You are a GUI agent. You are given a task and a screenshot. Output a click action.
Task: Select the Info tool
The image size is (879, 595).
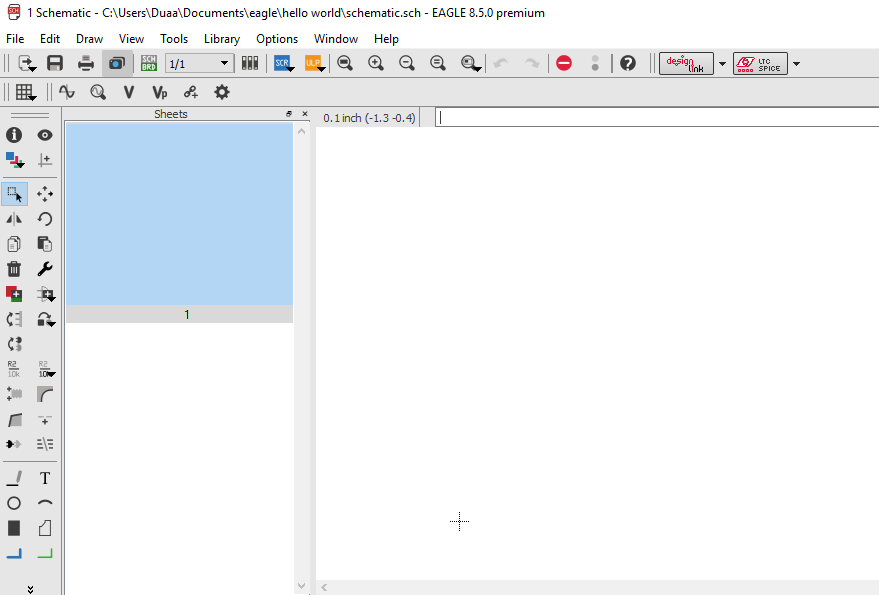[14, 135]
